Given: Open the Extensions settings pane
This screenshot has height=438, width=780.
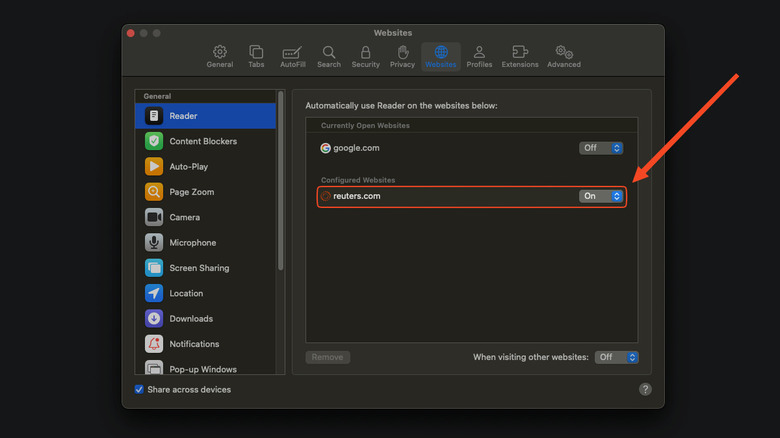Looking at the screenshot, I should 520,56.
